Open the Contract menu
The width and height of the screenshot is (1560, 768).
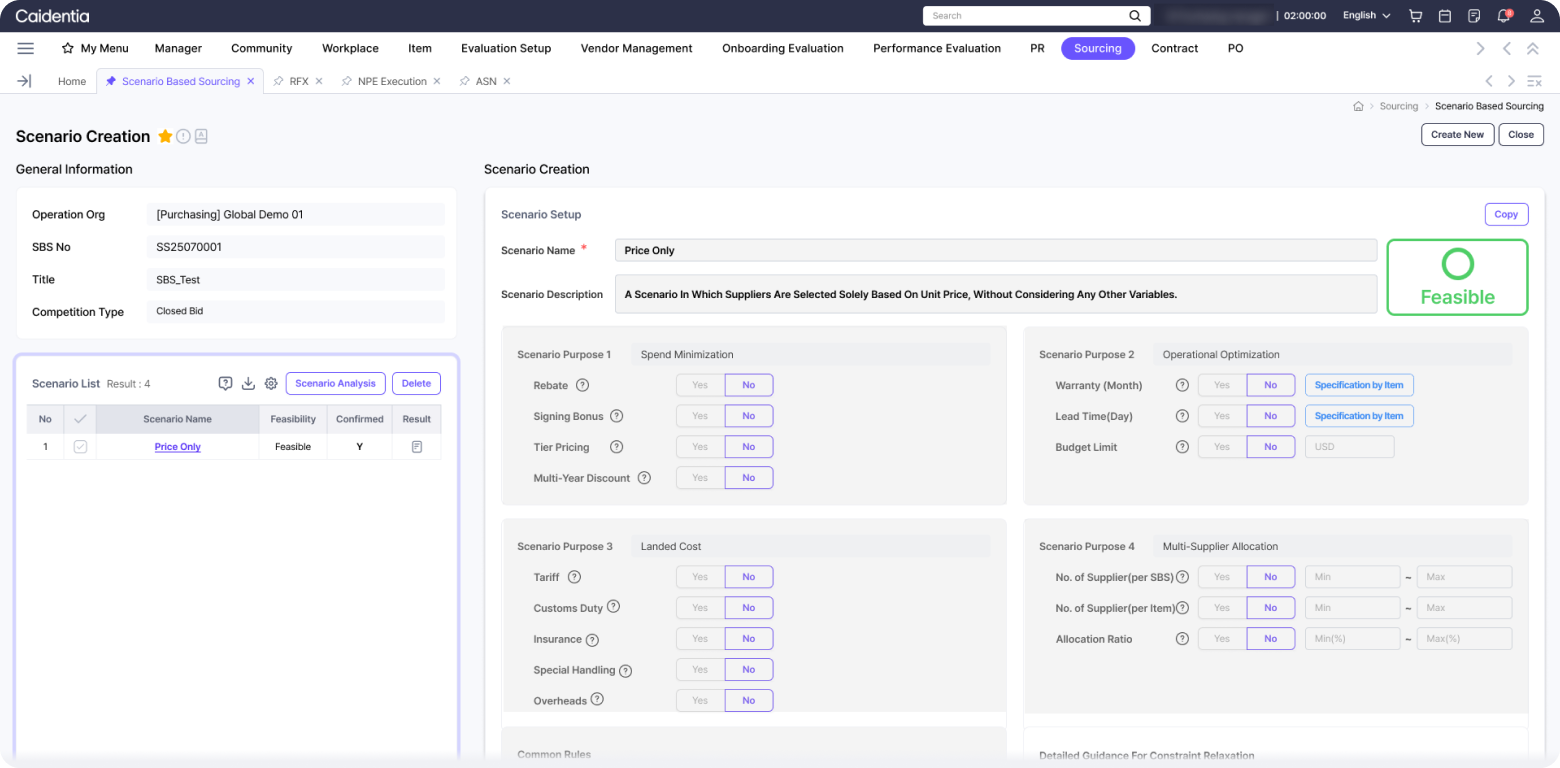tap(1174, 48)
